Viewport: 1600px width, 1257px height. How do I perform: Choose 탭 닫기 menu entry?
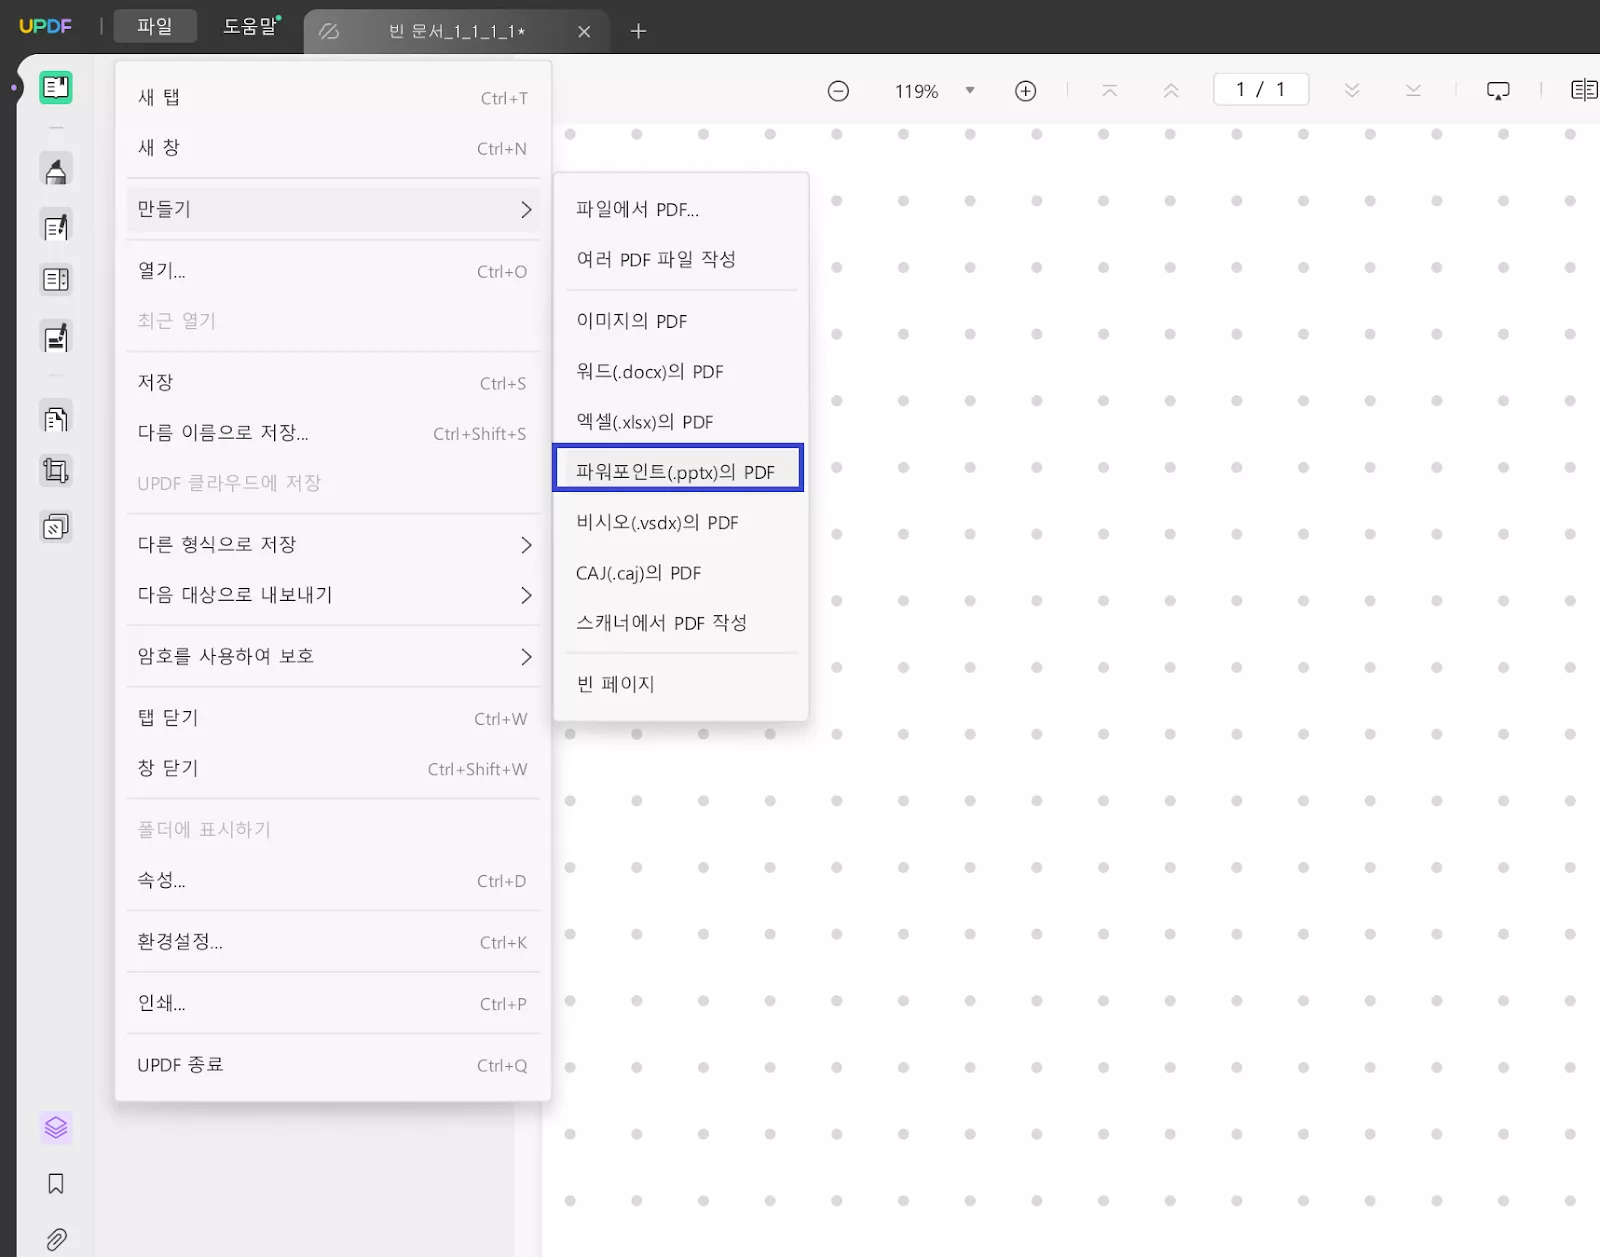(x=333, y=718)
